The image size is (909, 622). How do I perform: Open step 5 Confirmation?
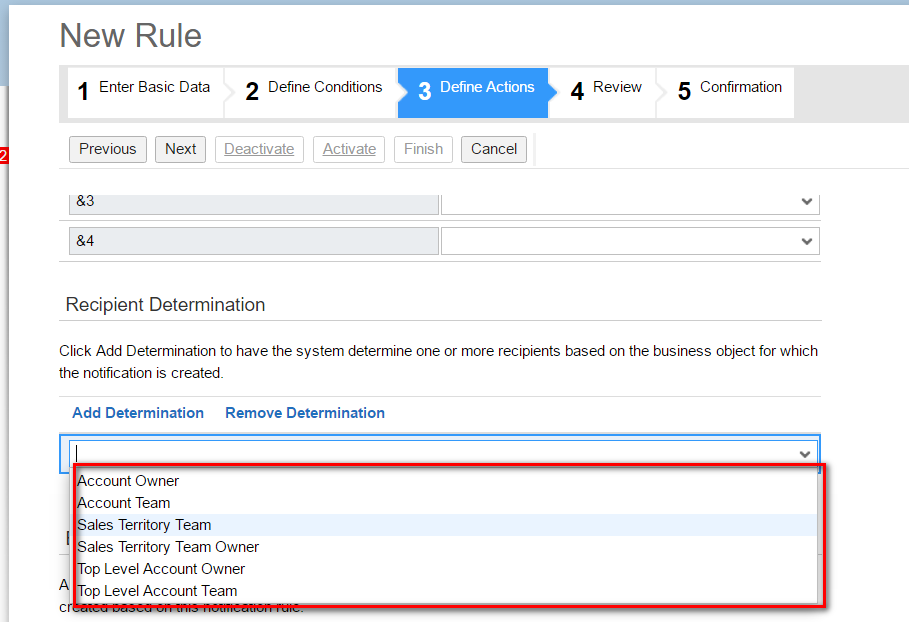coord(725,93)
